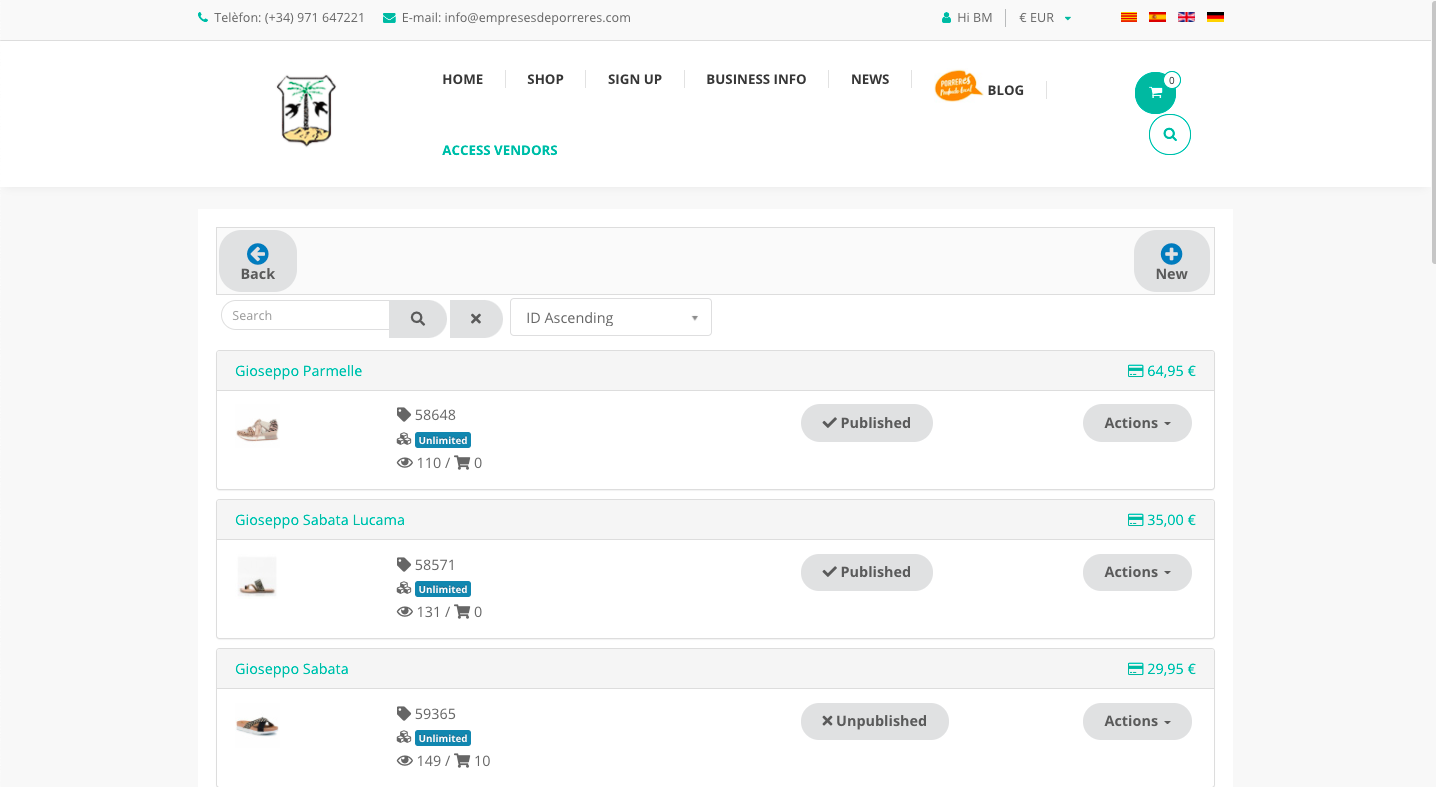Expand Actions menu for Gioseppo Parmelle
Screen dimensions: 1436x787
pos(1137,423)
